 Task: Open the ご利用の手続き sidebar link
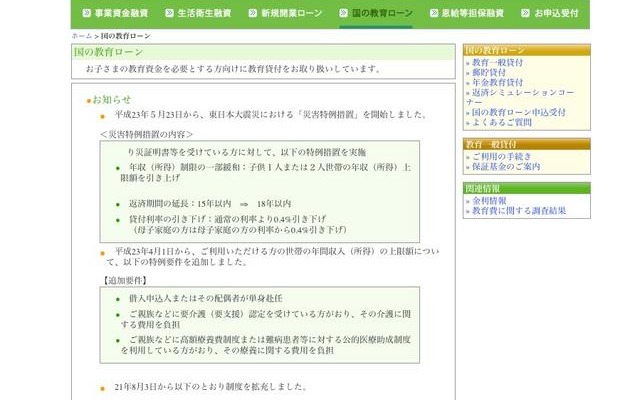coord(502,156)
